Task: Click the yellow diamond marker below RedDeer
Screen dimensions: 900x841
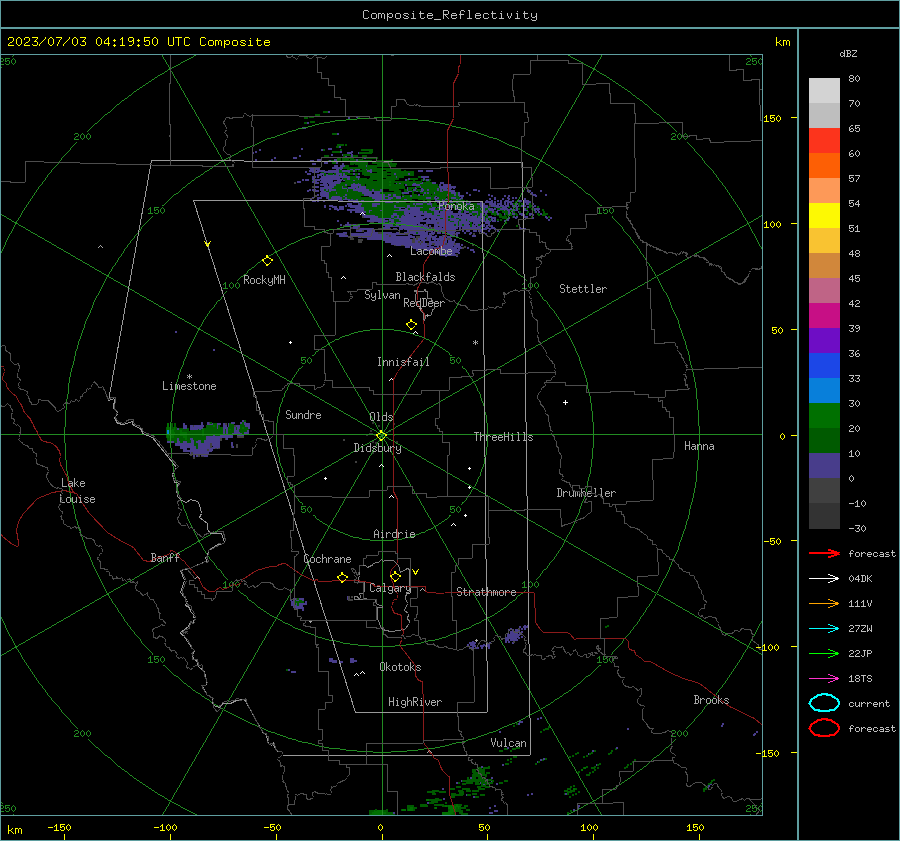Action: [411, 325]
